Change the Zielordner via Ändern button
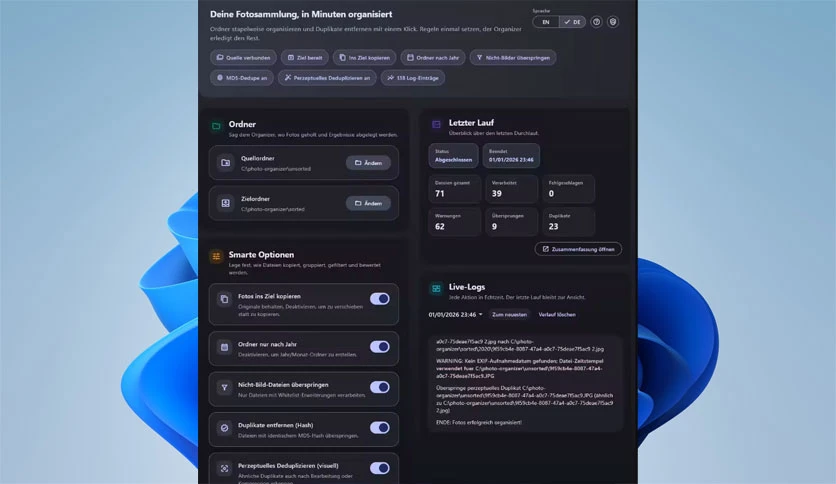Viewport: 836px width, 484px height. coord(368,203)
